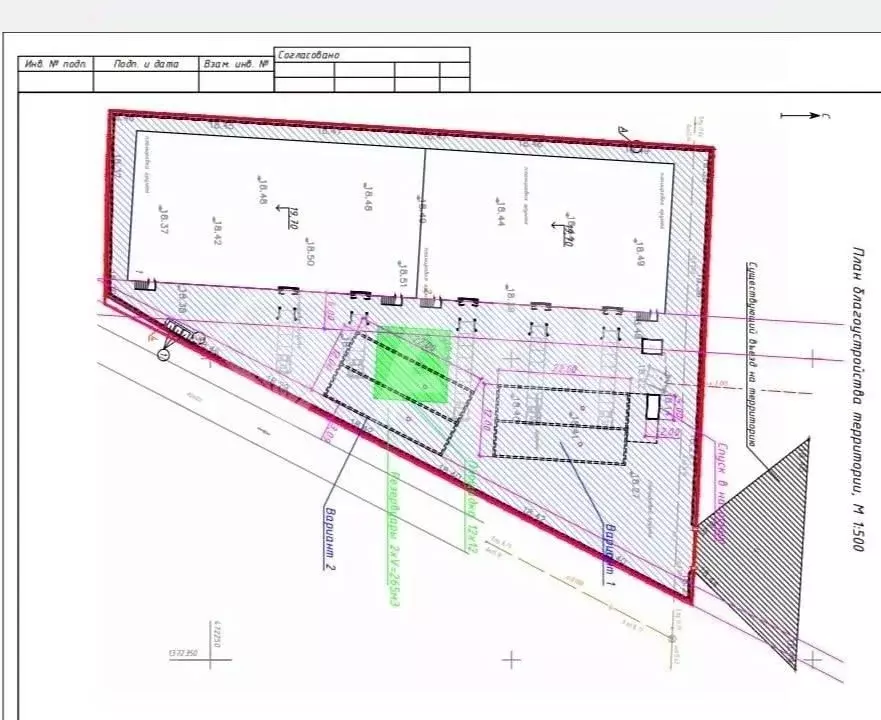Select the 2.00 dimension near the small rectangle
Image resolution: width=881 pixels, height=720 pixels.
669,432
